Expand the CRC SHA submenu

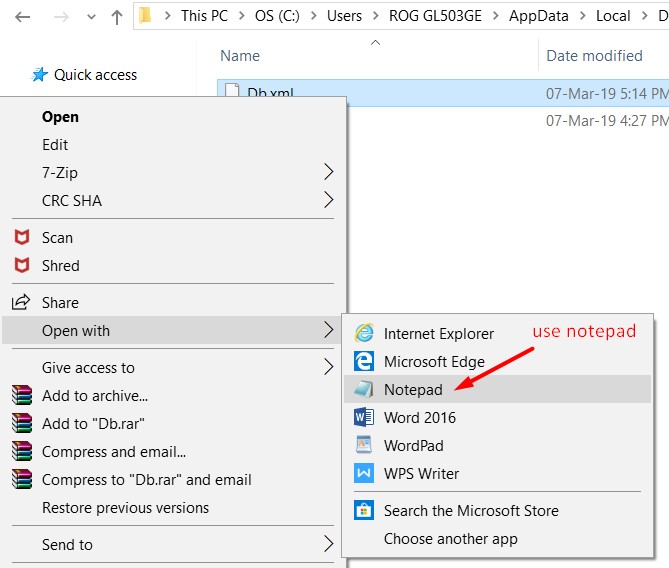[x=72, y=200]
